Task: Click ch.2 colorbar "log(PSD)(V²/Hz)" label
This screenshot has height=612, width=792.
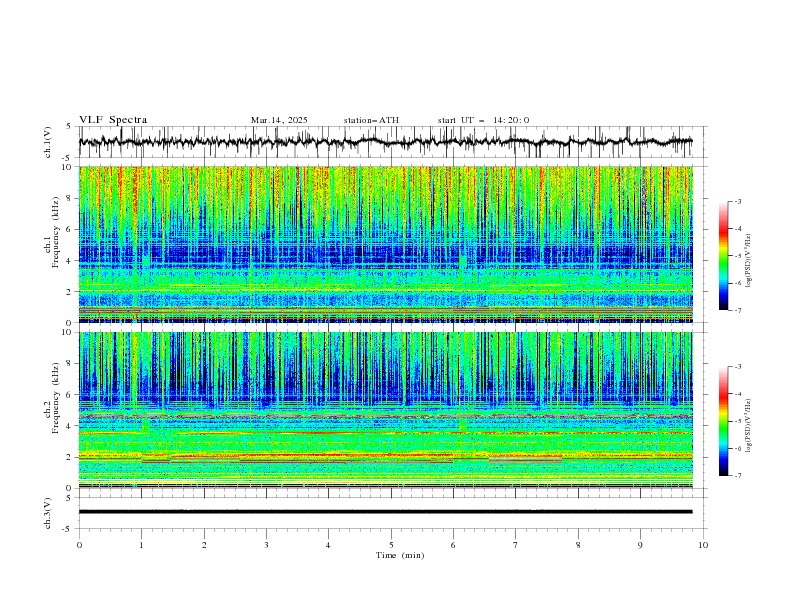Action: coord(748,425)
